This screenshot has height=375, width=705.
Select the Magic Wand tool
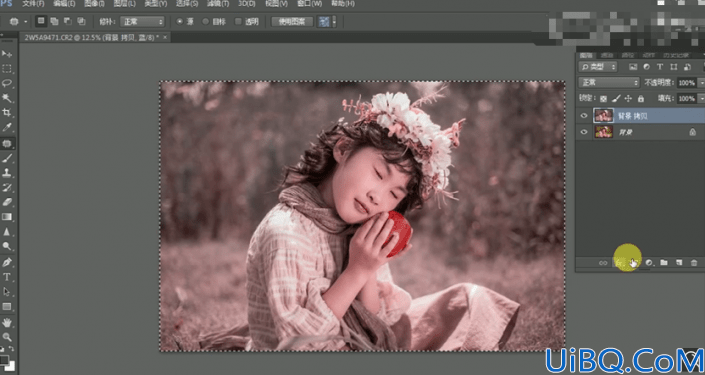7,98
